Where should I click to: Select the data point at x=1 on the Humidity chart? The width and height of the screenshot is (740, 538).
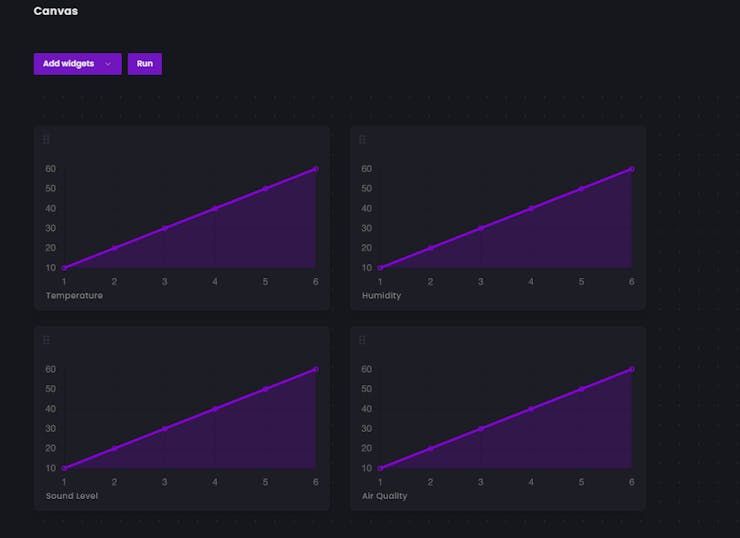tap(380, 268)
